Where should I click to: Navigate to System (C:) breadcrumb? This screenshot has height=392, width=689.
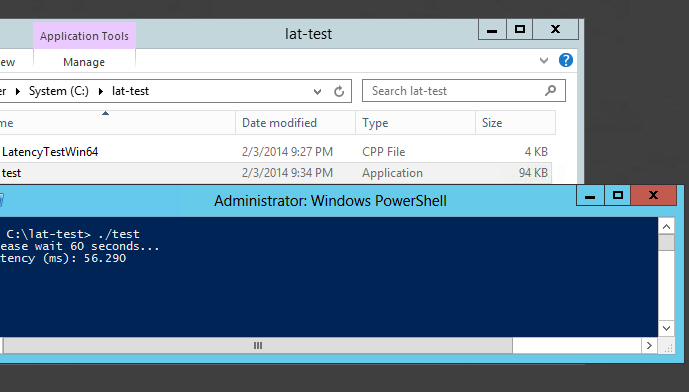(59, 91)
